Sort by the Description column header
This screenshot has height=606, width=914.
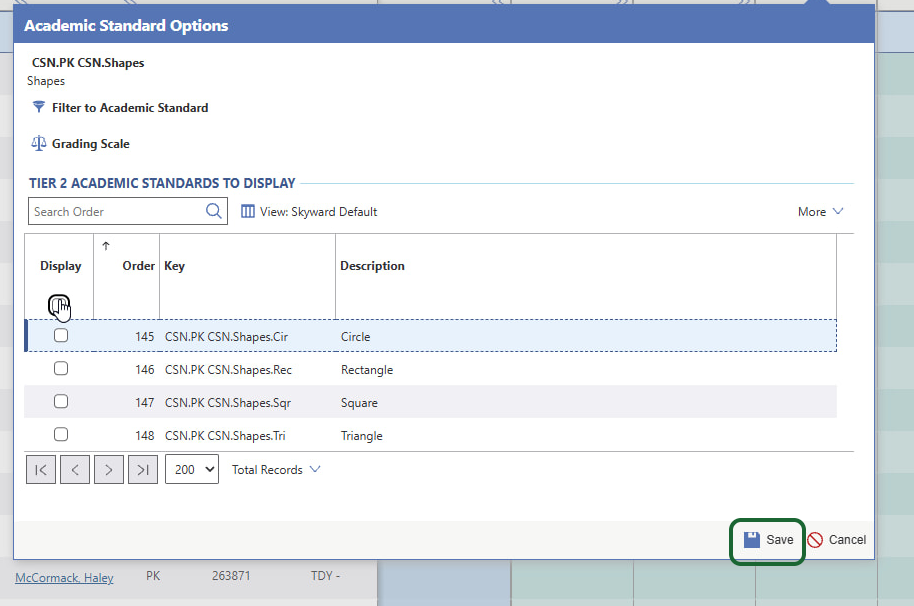(372, 266)
